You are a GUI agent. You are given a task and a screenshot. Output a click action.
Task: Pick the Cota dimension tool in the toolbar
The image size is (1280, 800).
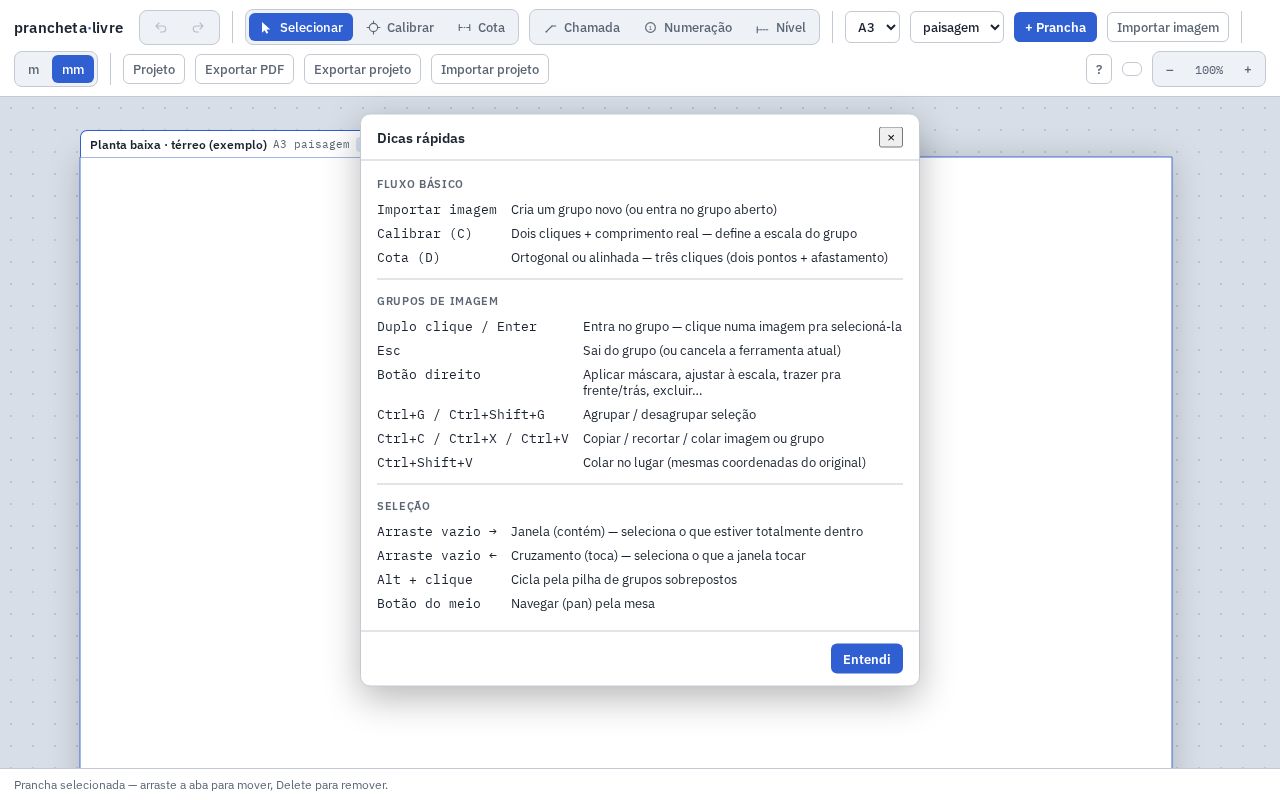pos(481,27)
